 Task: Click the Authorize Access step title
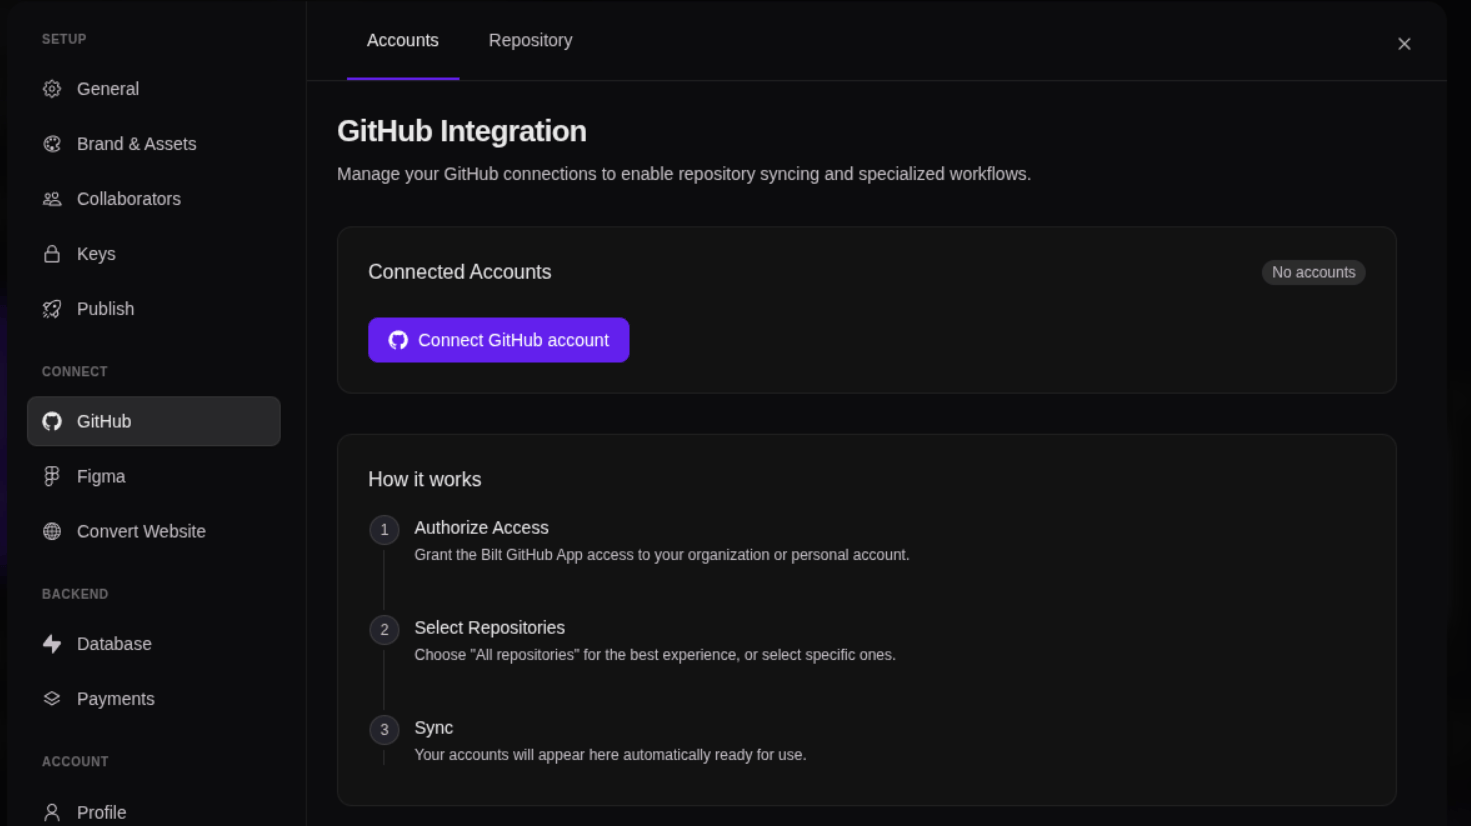point(481,528)
